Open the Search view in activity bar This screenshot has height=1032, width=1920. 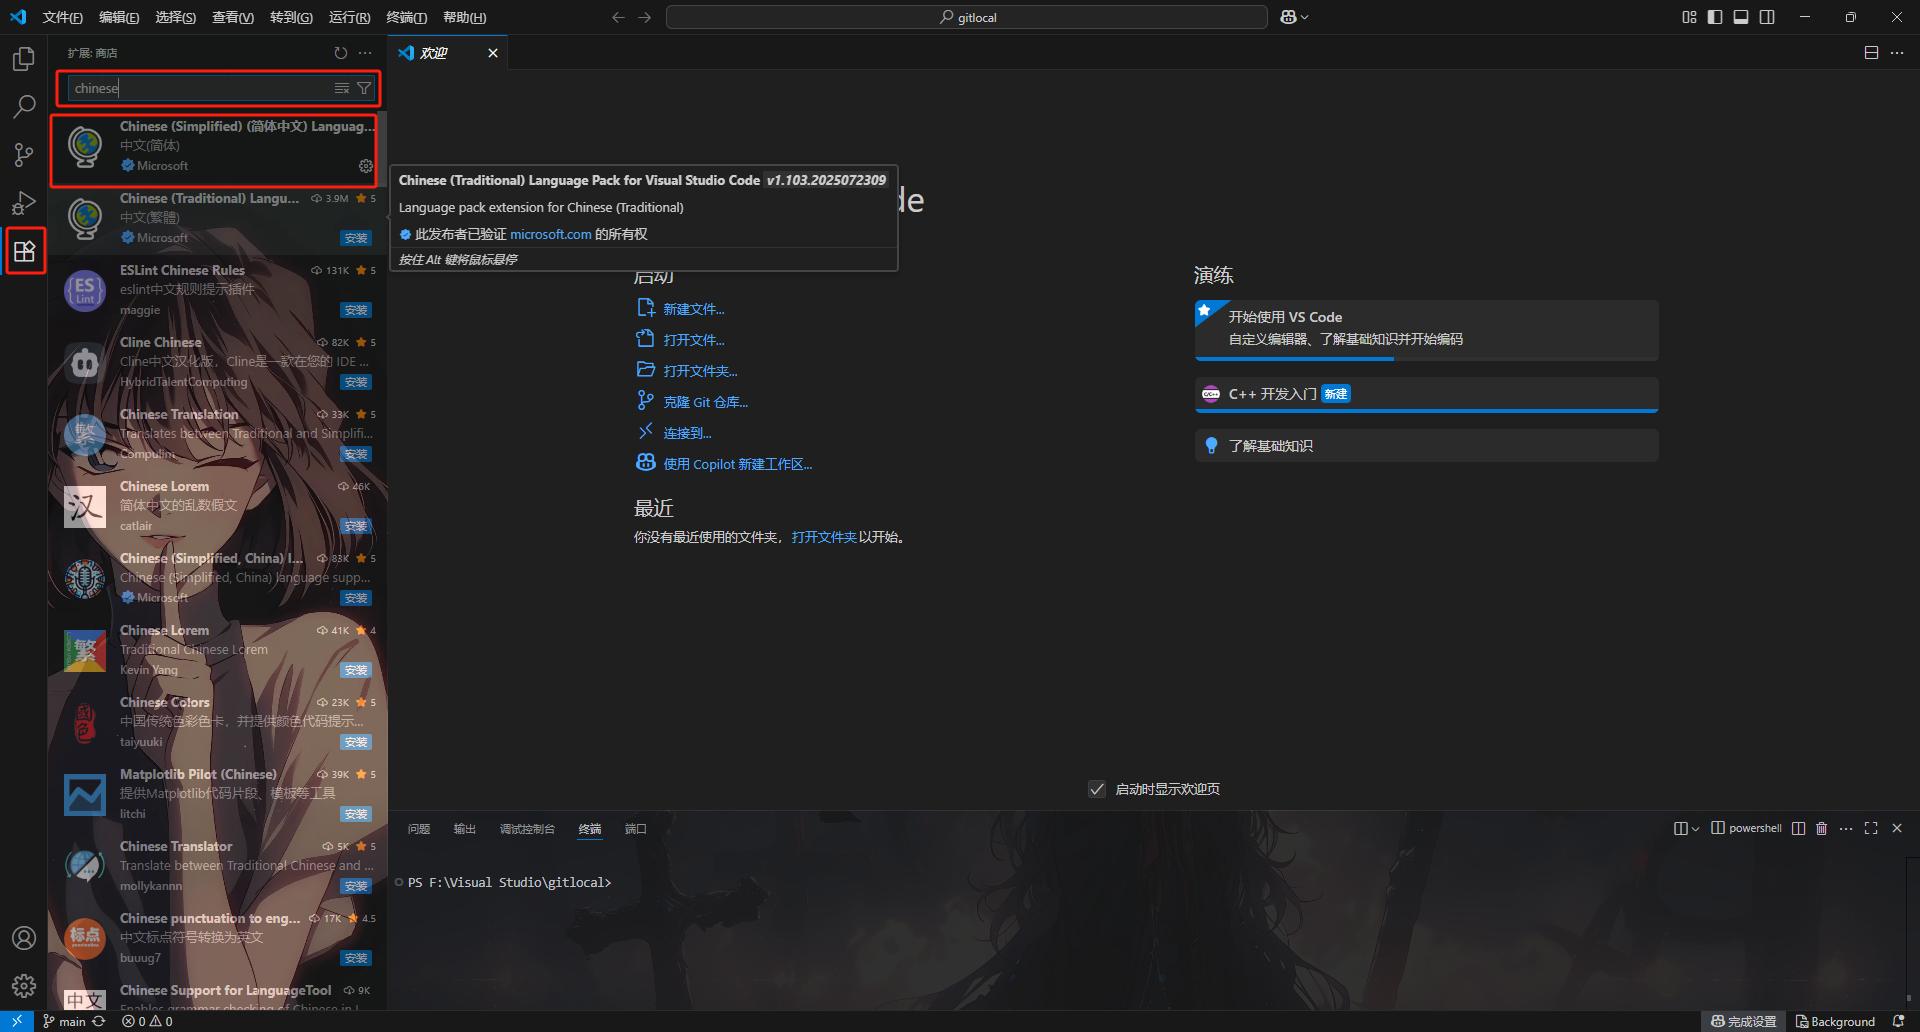(24, 106)
